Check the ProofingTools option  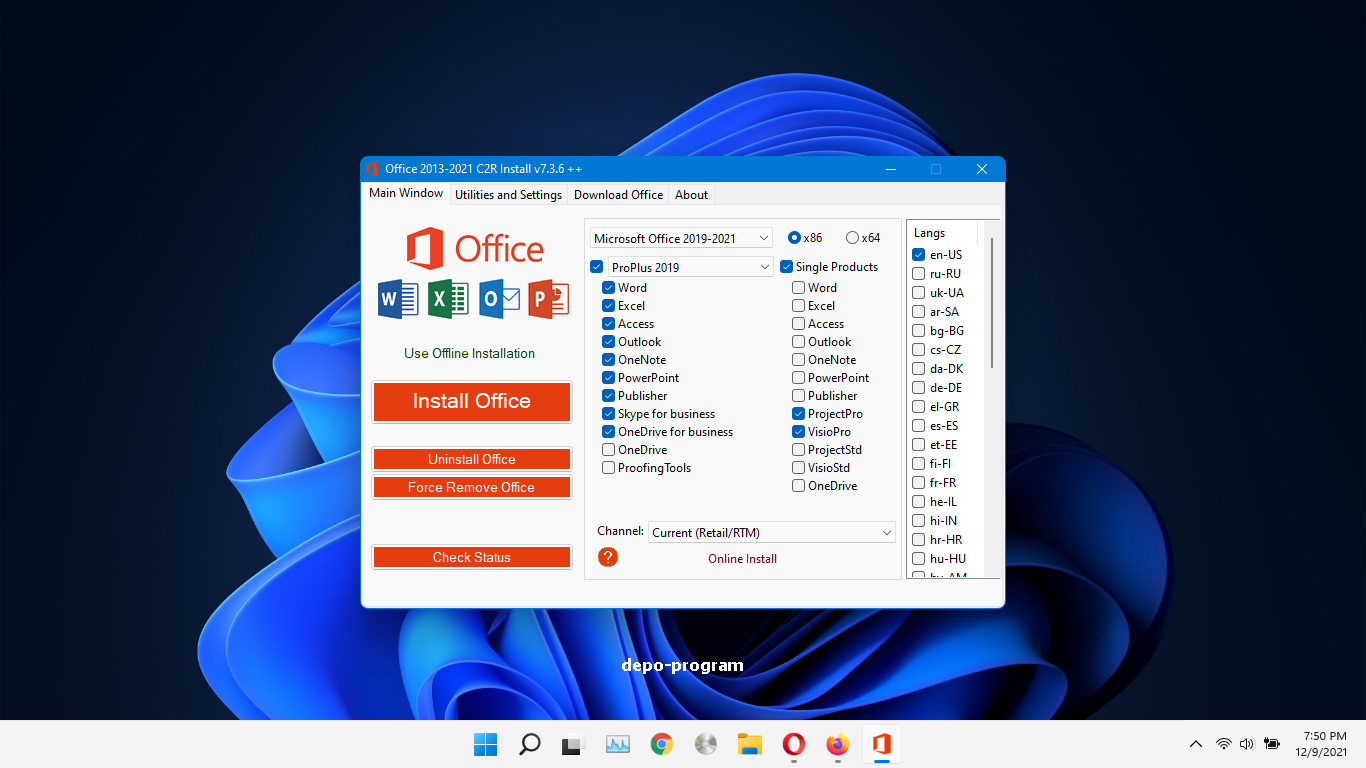click(608, 467)
